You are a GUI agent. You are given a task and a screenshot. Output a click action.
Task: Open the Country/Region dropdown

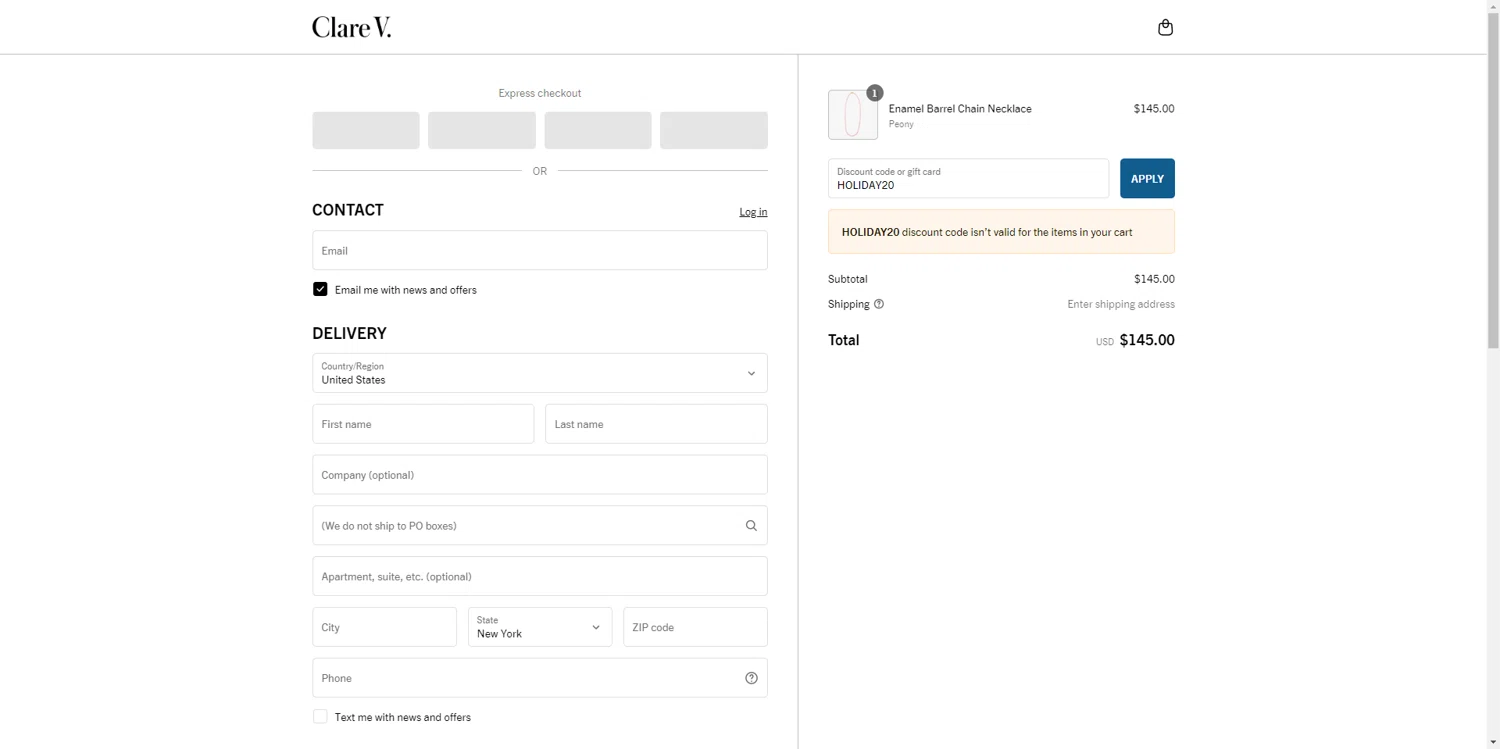[540, 373]
